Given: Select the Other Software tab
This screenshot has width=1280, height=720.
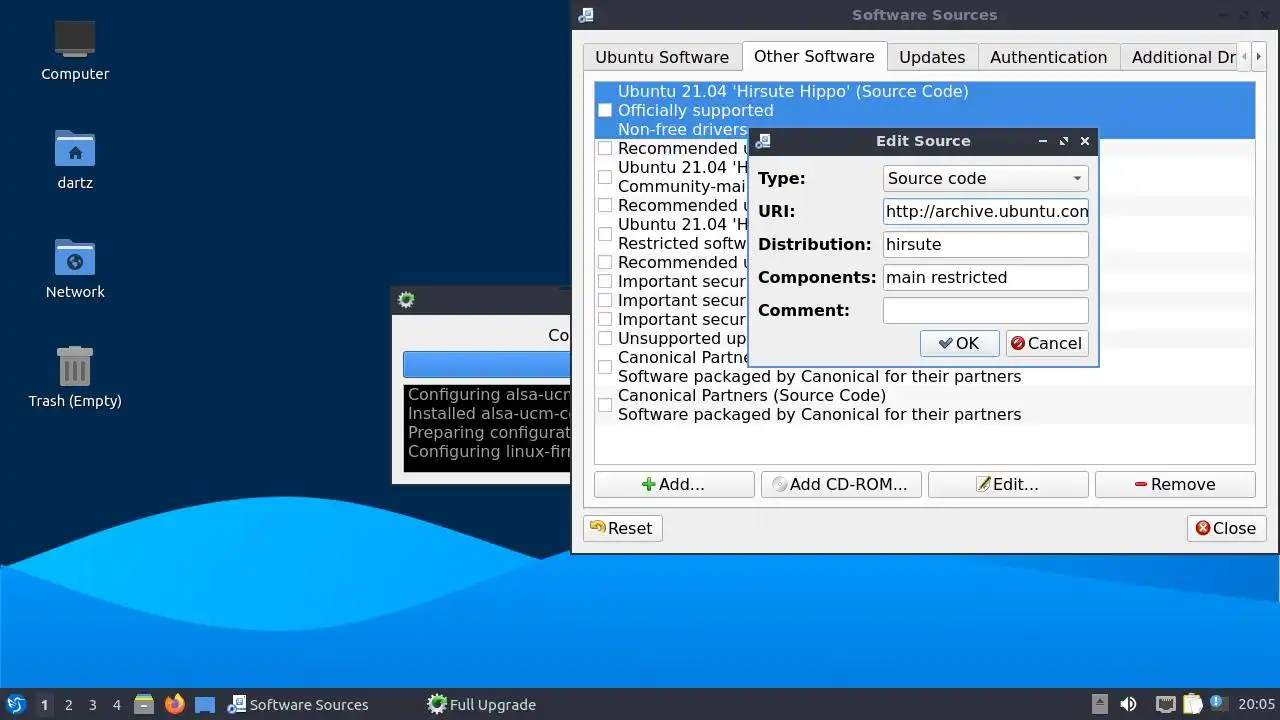Looking at the screenshot, I should 814,56.
